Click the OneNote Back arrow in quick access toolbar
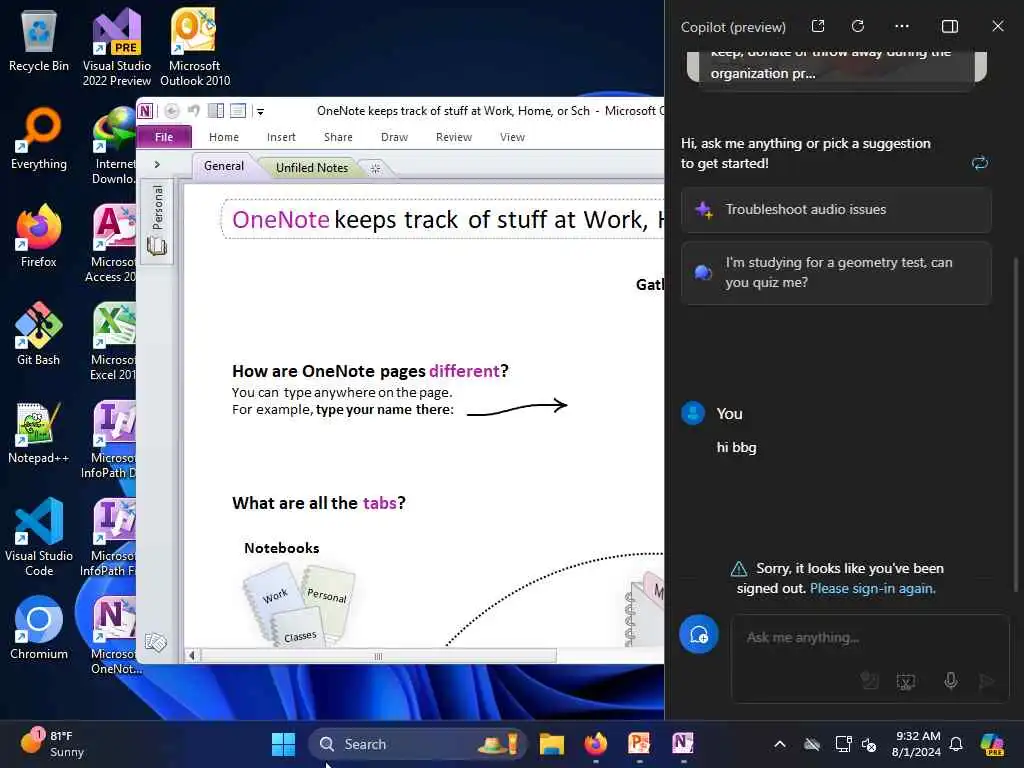 click(172, 111)
